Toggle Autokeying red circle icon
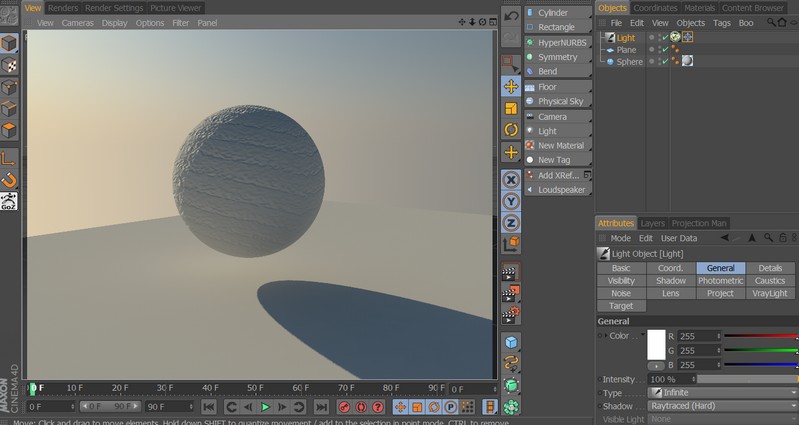This screenshot has width=799, height=425. pos(361,407)
